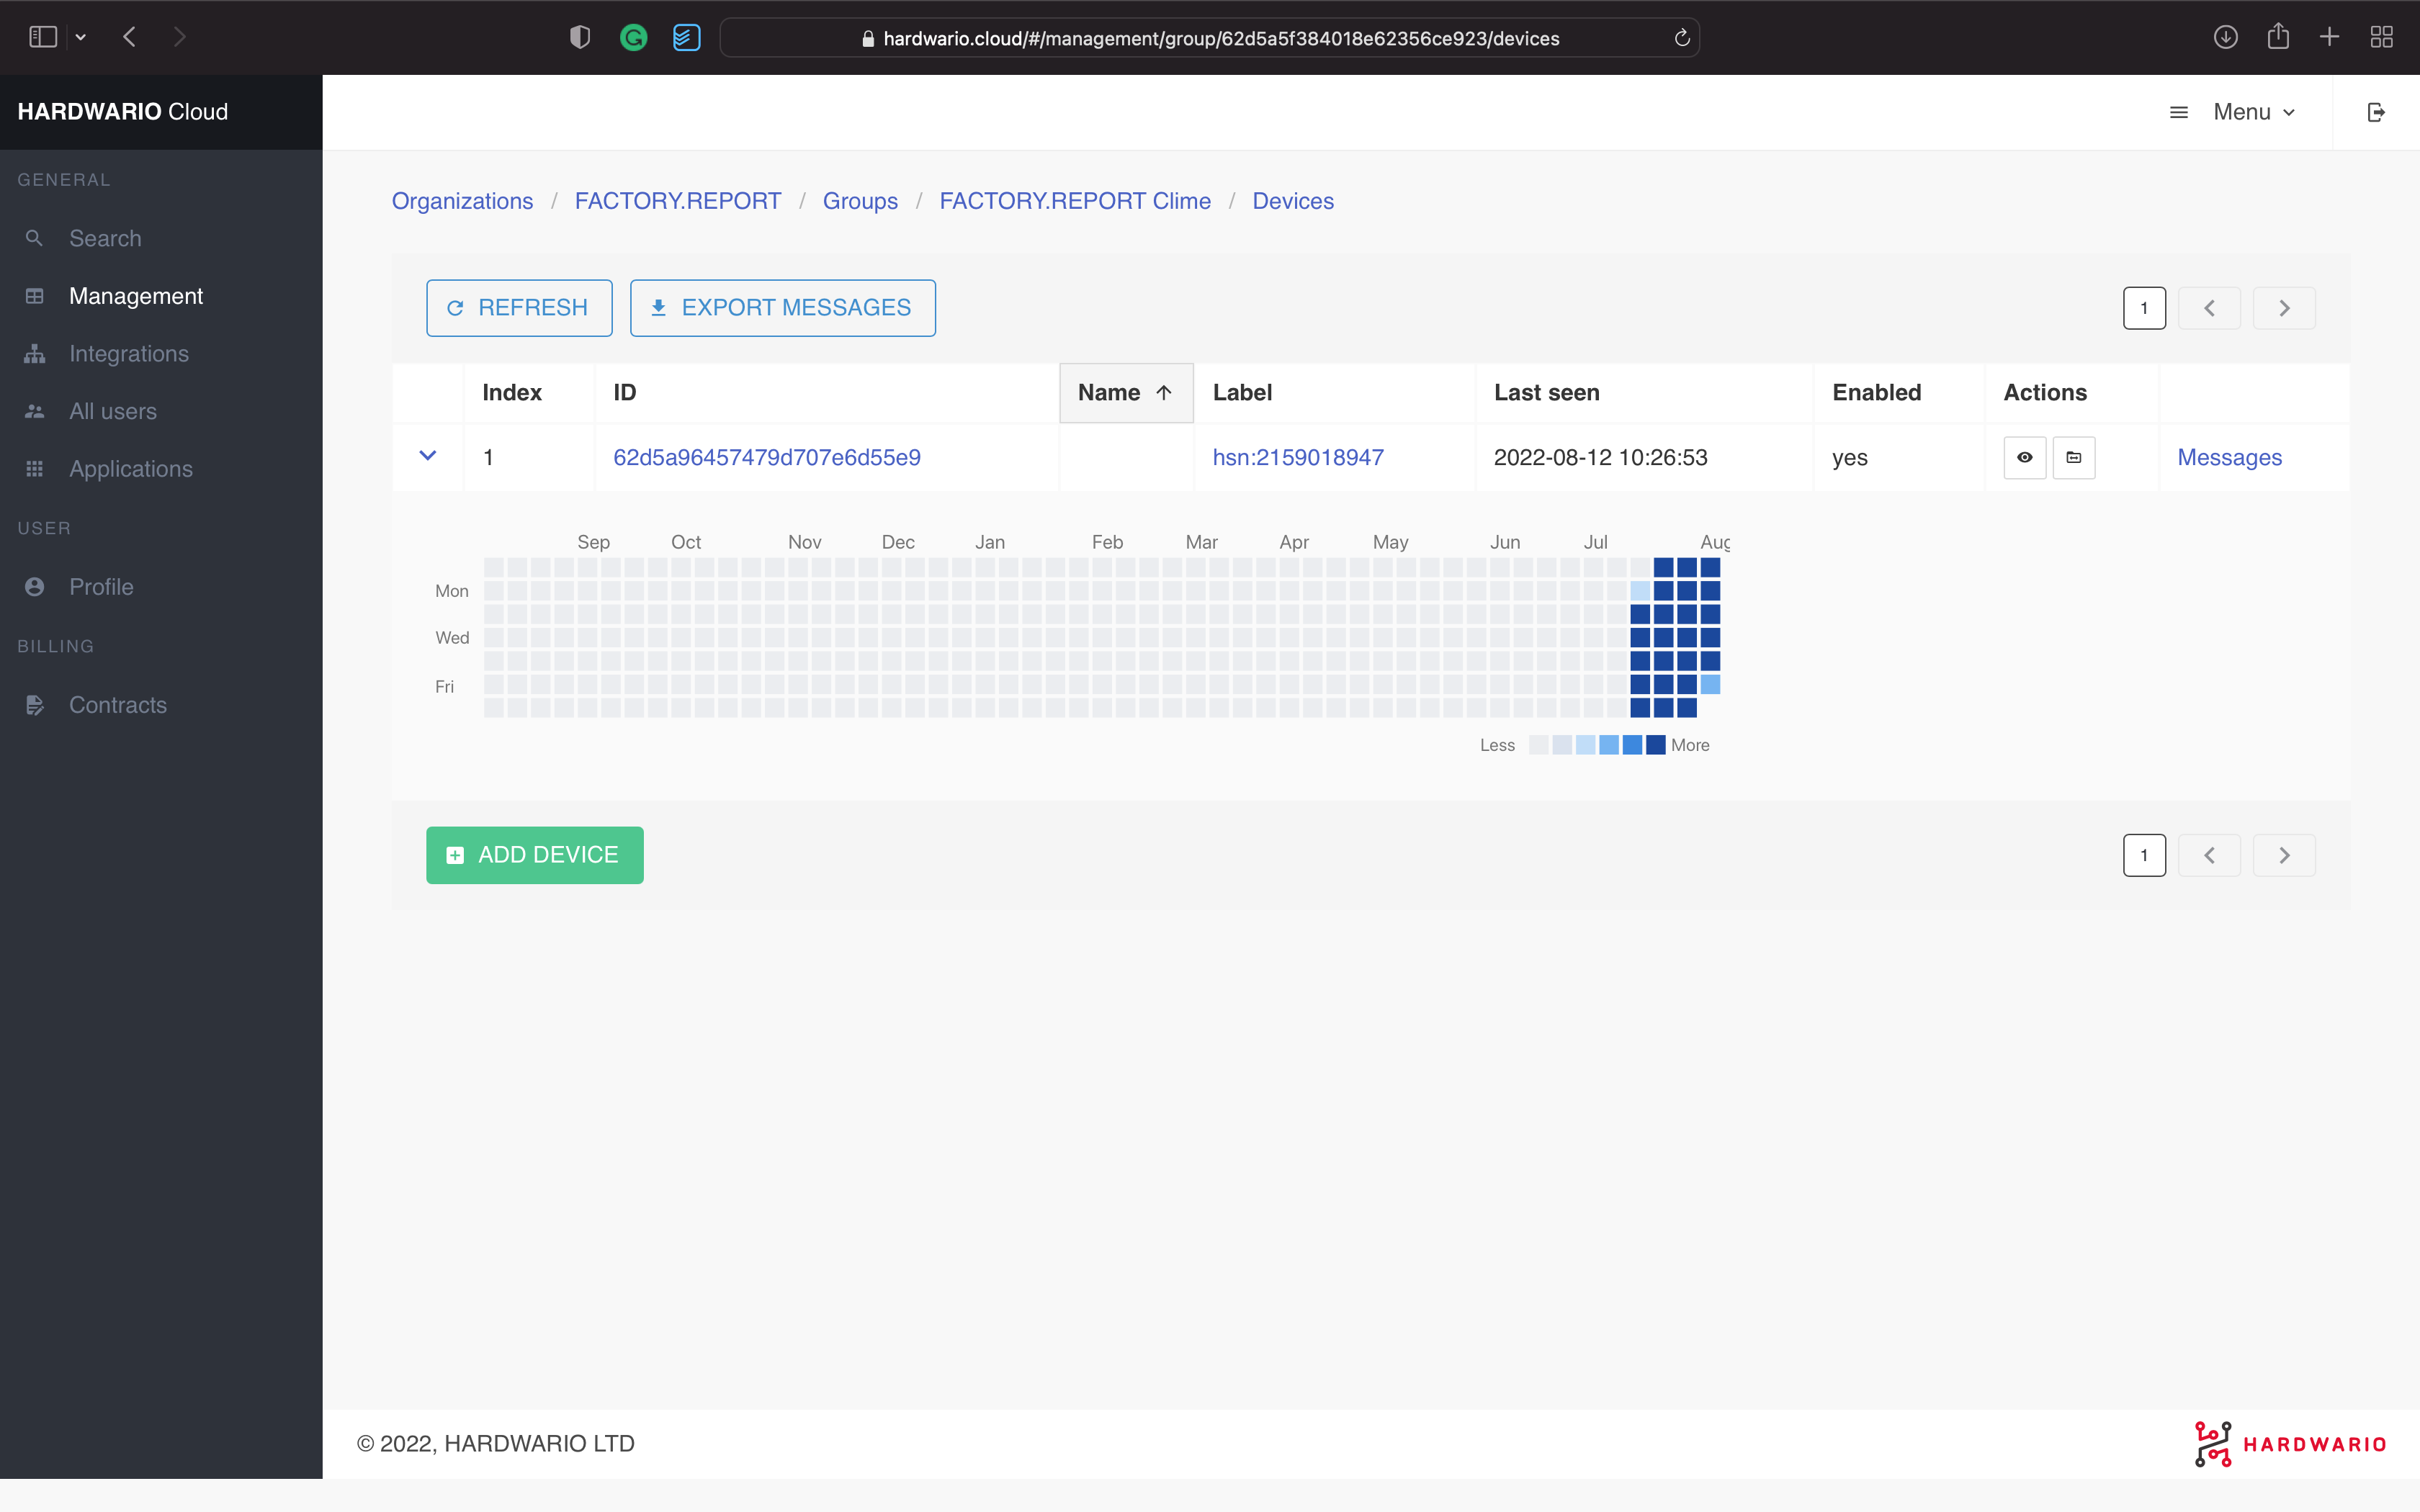2420x1512 pixels.
Task: Collapse the device row chevron
Action: point(427,456)
